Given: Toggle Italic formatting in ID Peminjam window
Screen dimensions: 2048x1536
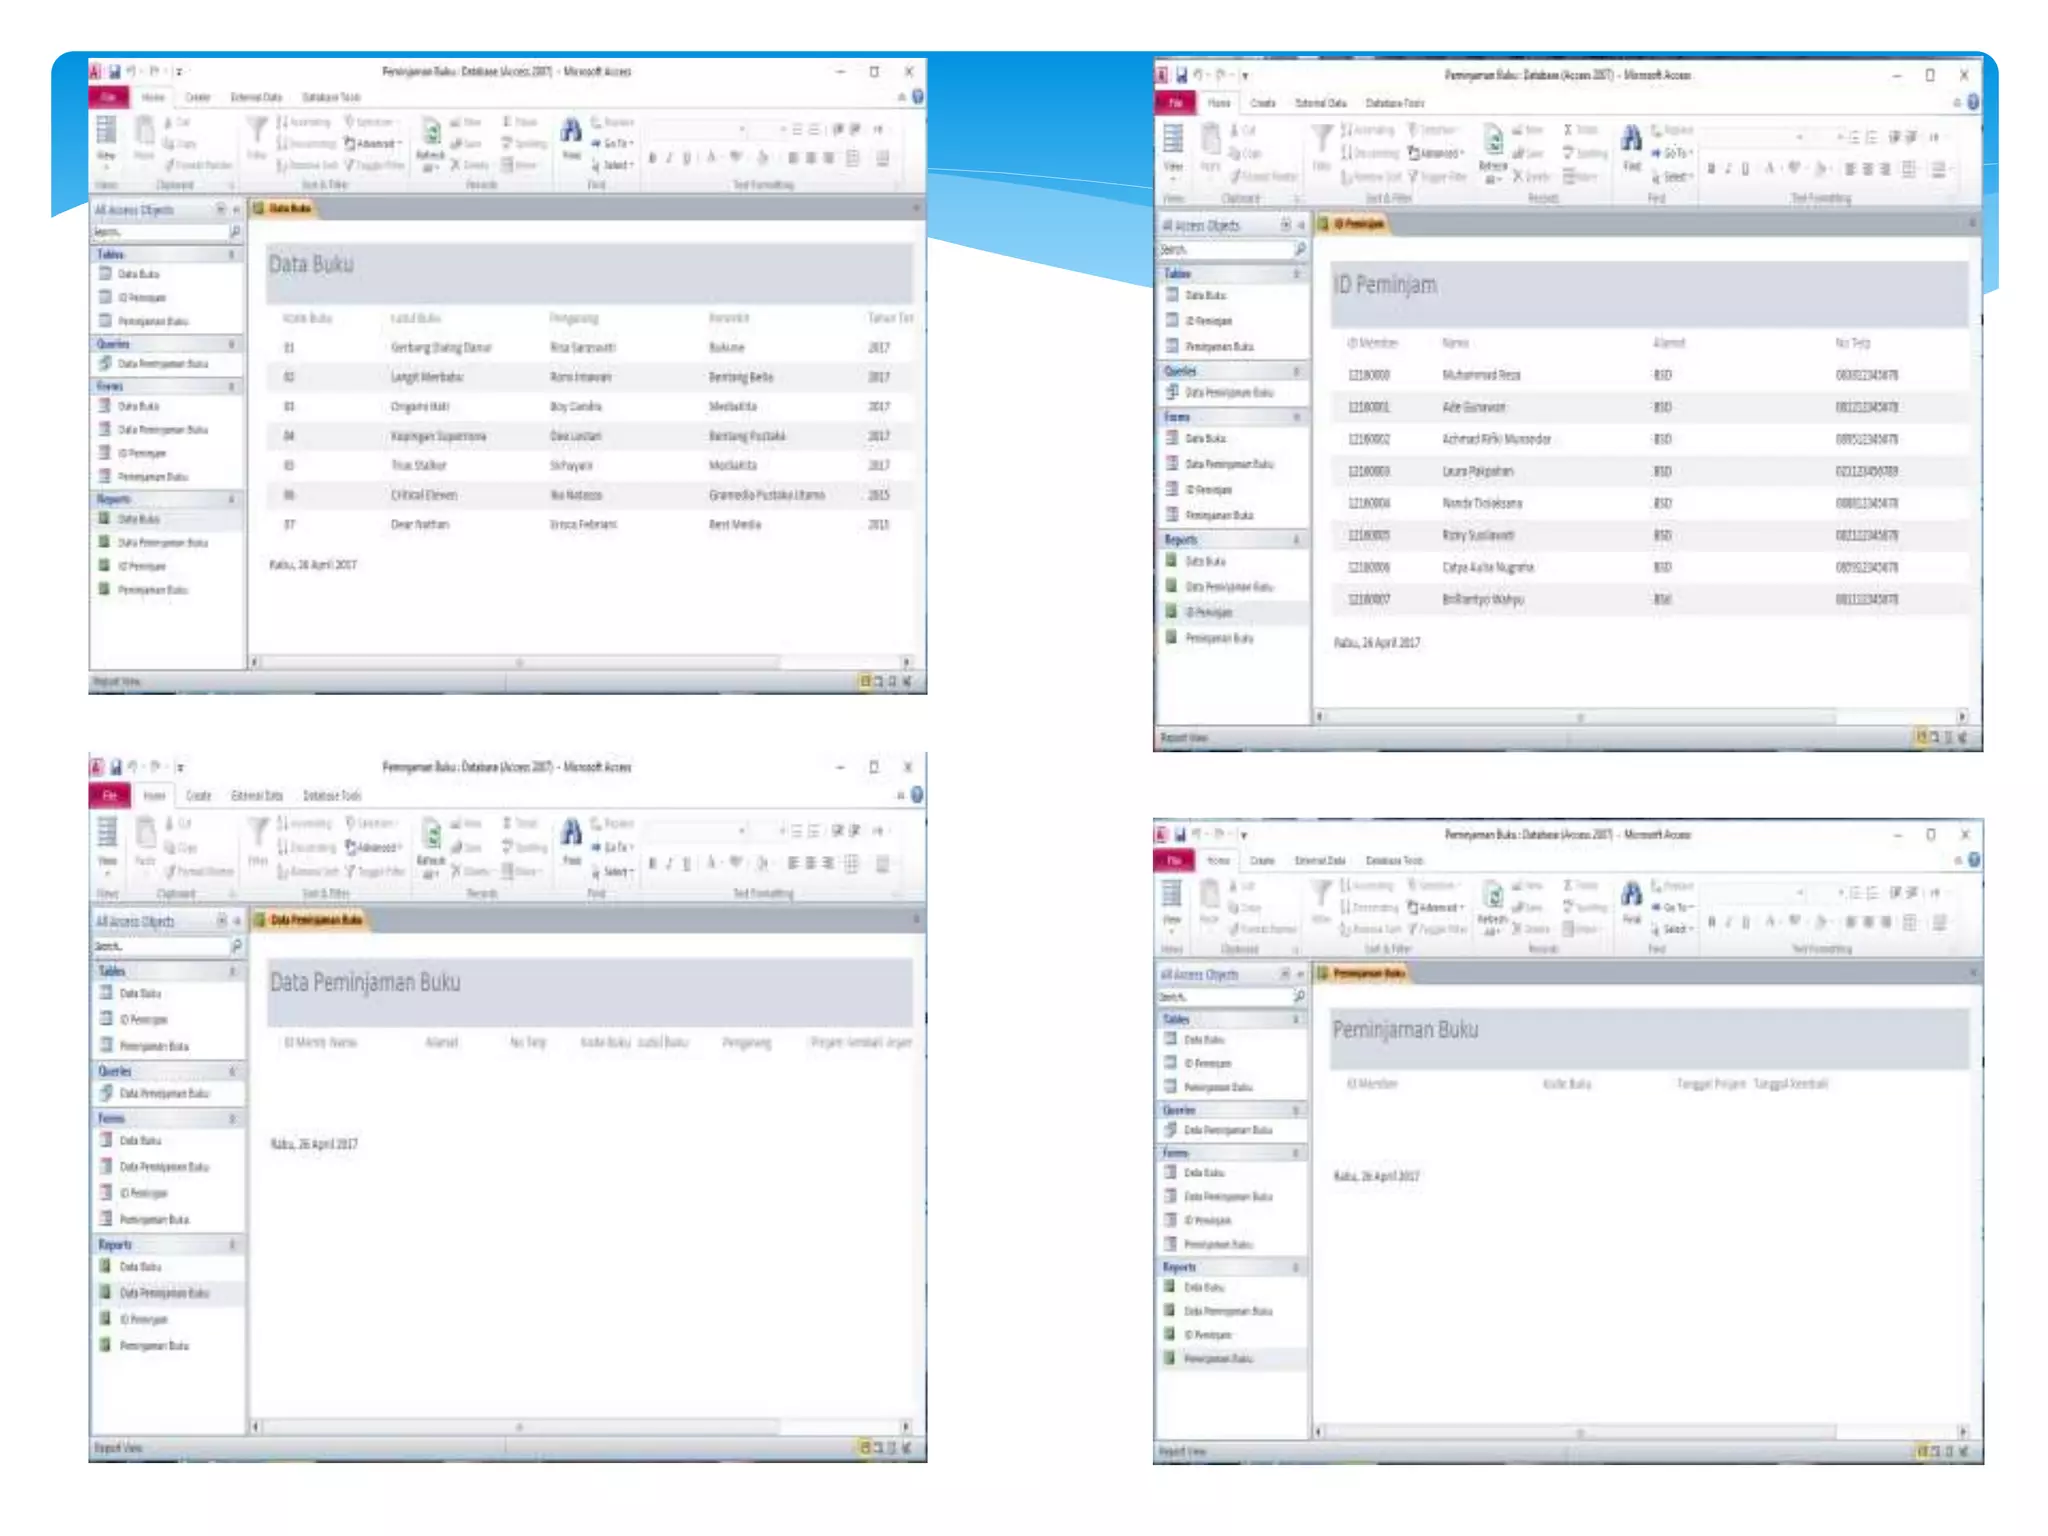Looking at the screenshot, I should (x=1728, y=169).
